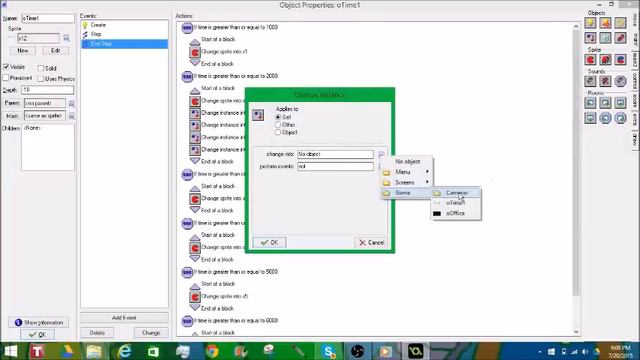Click the New sprite button

pos(22,51)
